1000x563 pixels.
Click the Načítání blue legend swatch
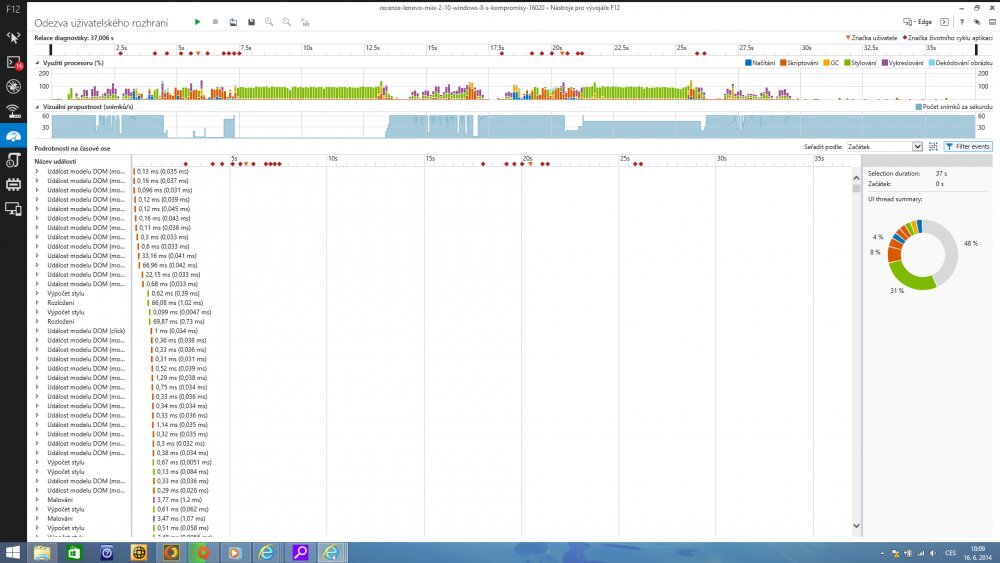click(748, 63)
